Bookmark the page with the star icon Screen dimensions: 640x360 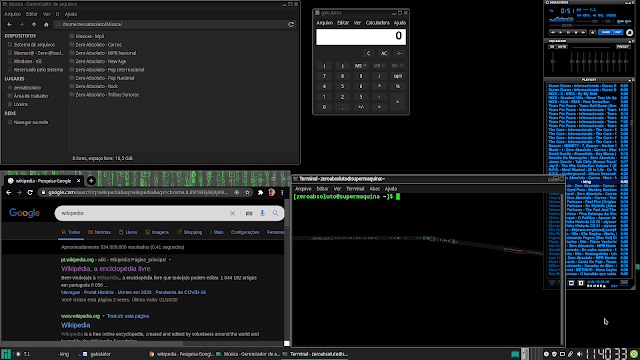pyautogui.click(x=247, y=192)
